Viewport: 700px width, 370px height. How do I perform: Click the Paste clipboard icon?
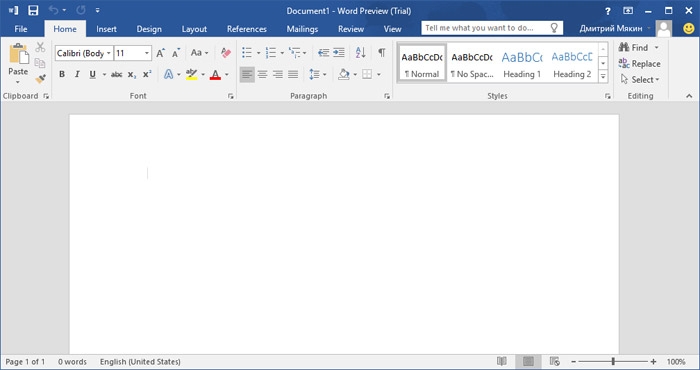tap(18, 54)
